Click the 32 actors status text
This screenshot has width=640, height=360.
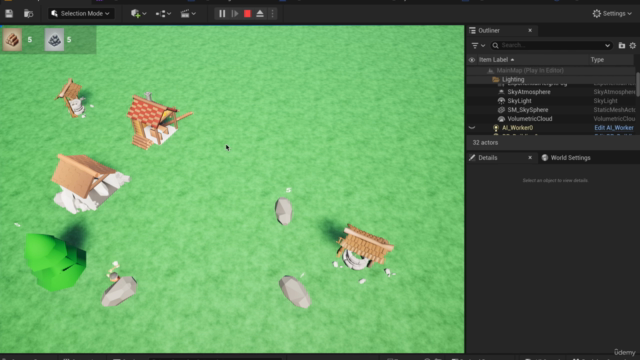click(485, 142)
